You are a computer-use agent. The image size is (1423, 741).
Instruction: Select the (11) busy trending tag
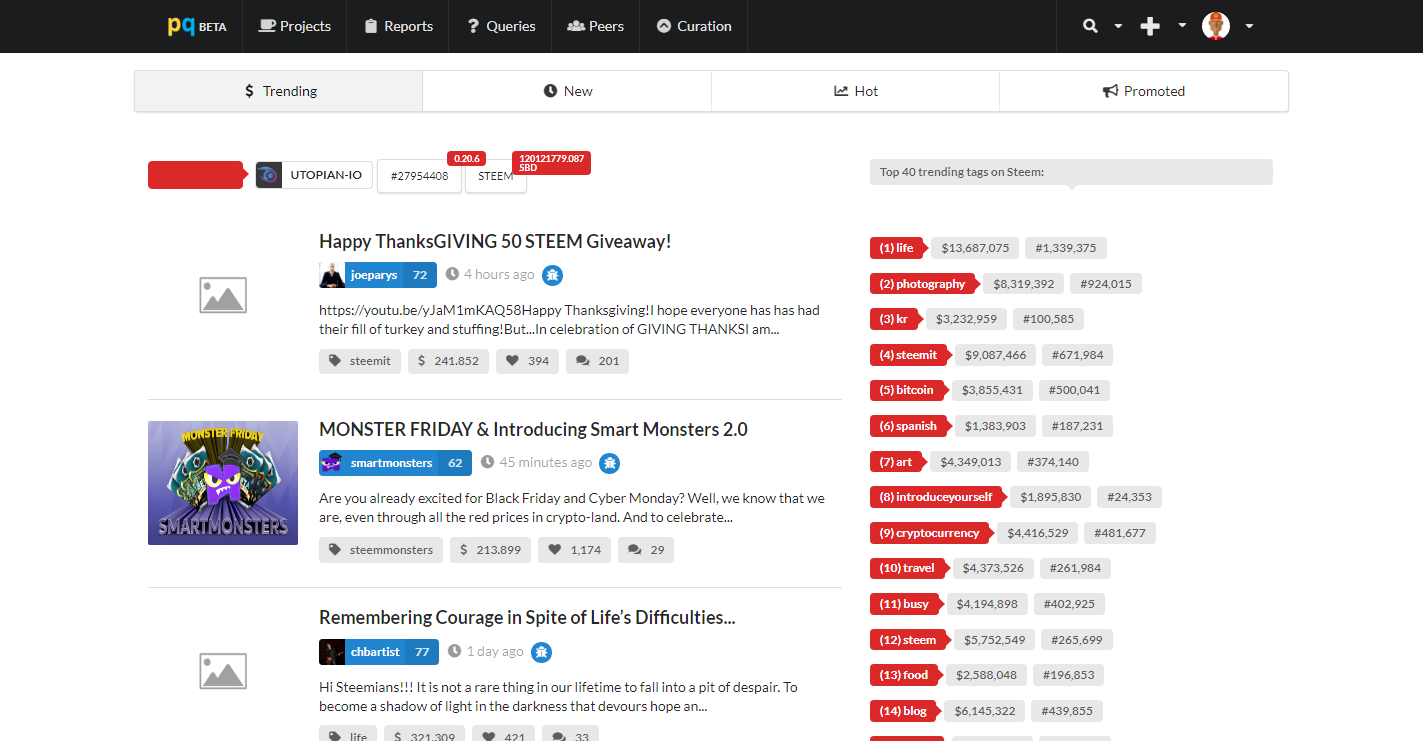tap(906, 604)
